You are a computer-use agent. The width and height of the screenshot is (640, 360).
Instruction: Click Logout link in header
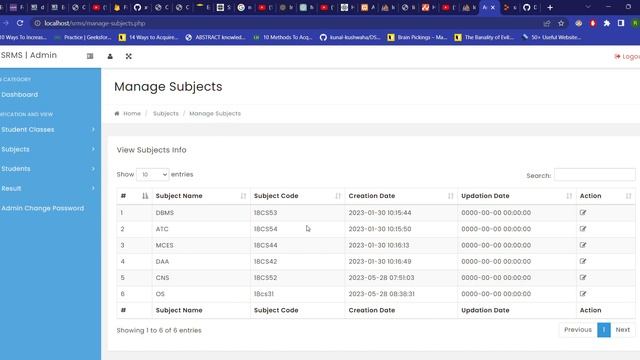pyautogui.click(x=627, y=56)
